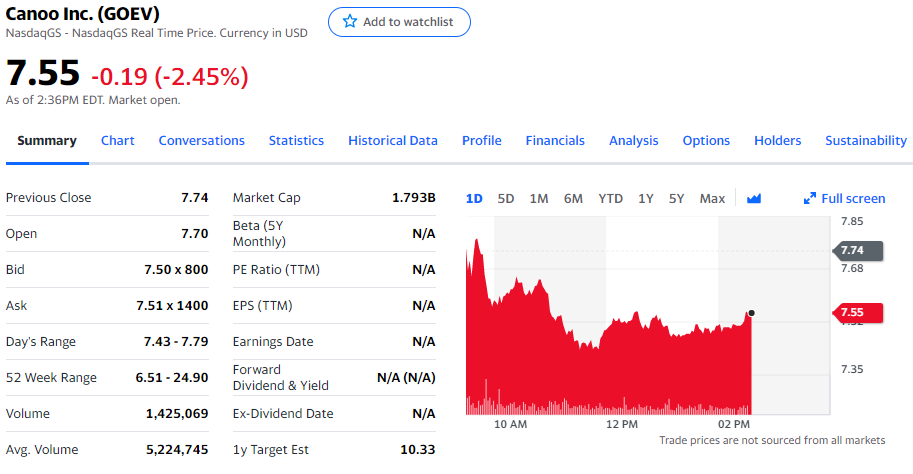Switch chart type using the area chart icon
This screenshot has height=474, width=913.
pos(753,199)
